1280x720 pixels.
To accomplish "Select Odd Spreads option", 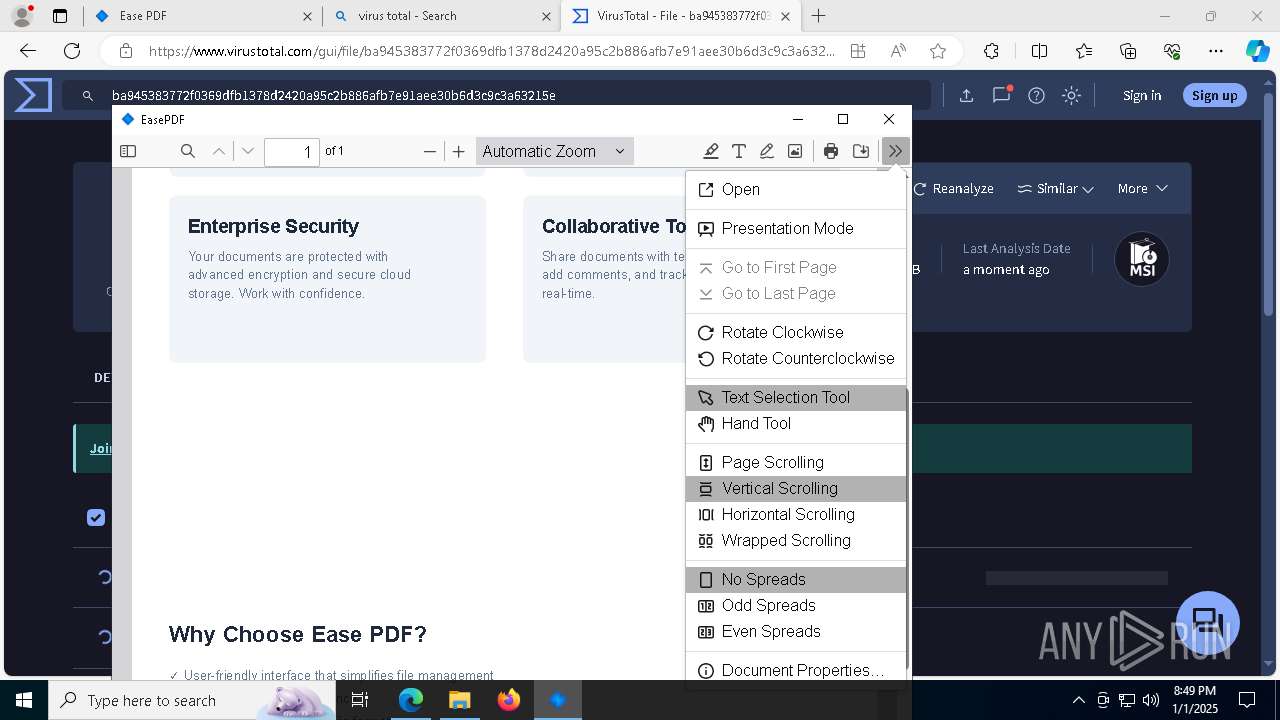I will 796,605.
